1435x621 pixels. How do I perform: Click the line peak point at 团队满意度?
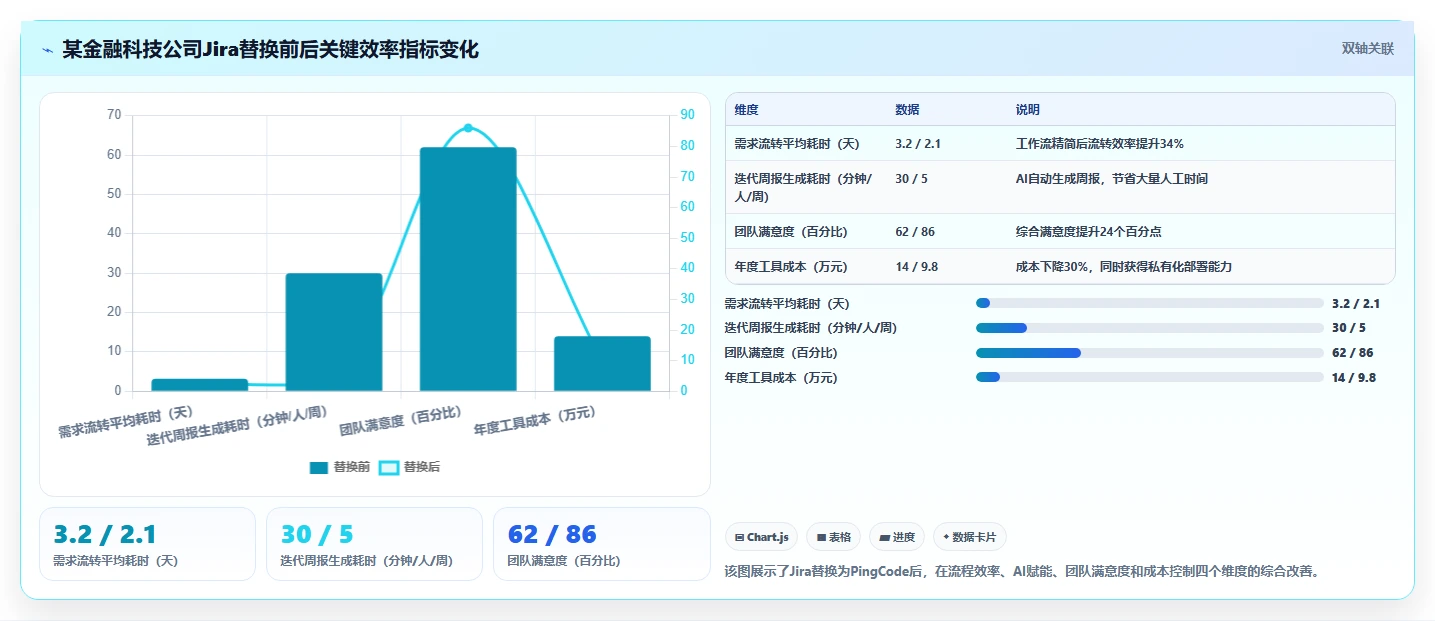[x=468, y=128]
